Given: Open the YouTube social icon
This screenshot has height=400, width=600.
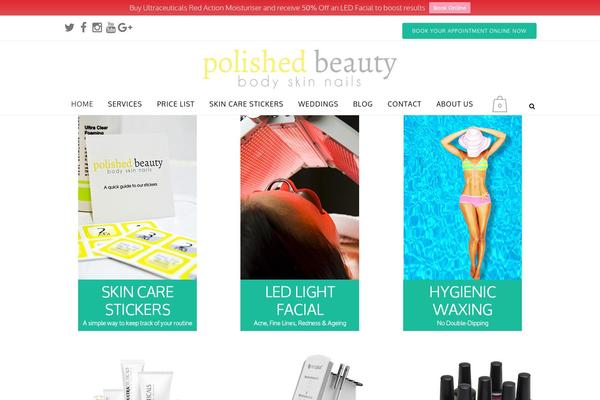Looking at the screenshot, I should point(111,27).
